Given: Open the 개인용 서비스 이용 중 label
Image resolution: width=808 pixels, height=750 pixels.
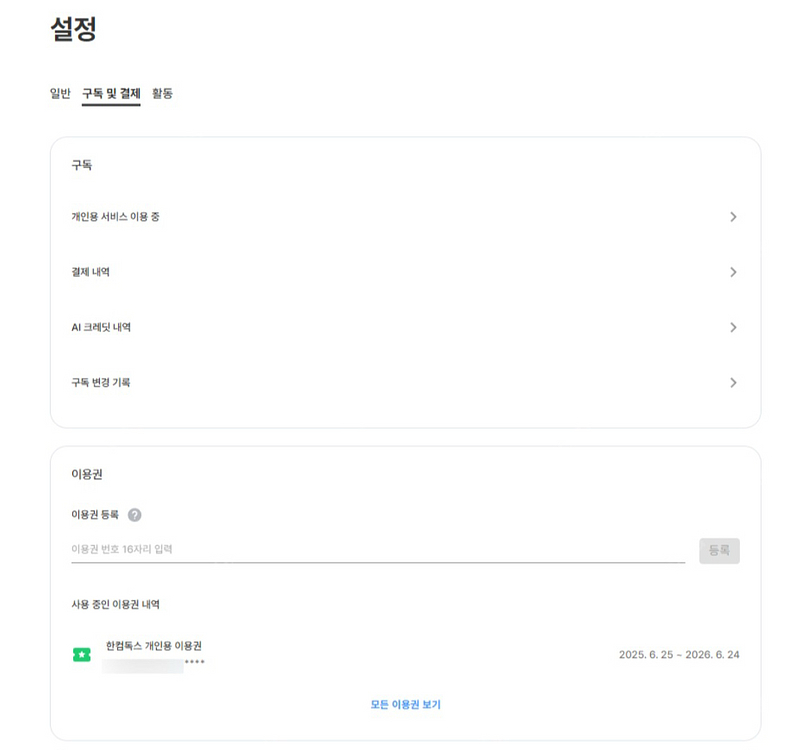Looking at the screenshot, I should click(x=115, y=217).
